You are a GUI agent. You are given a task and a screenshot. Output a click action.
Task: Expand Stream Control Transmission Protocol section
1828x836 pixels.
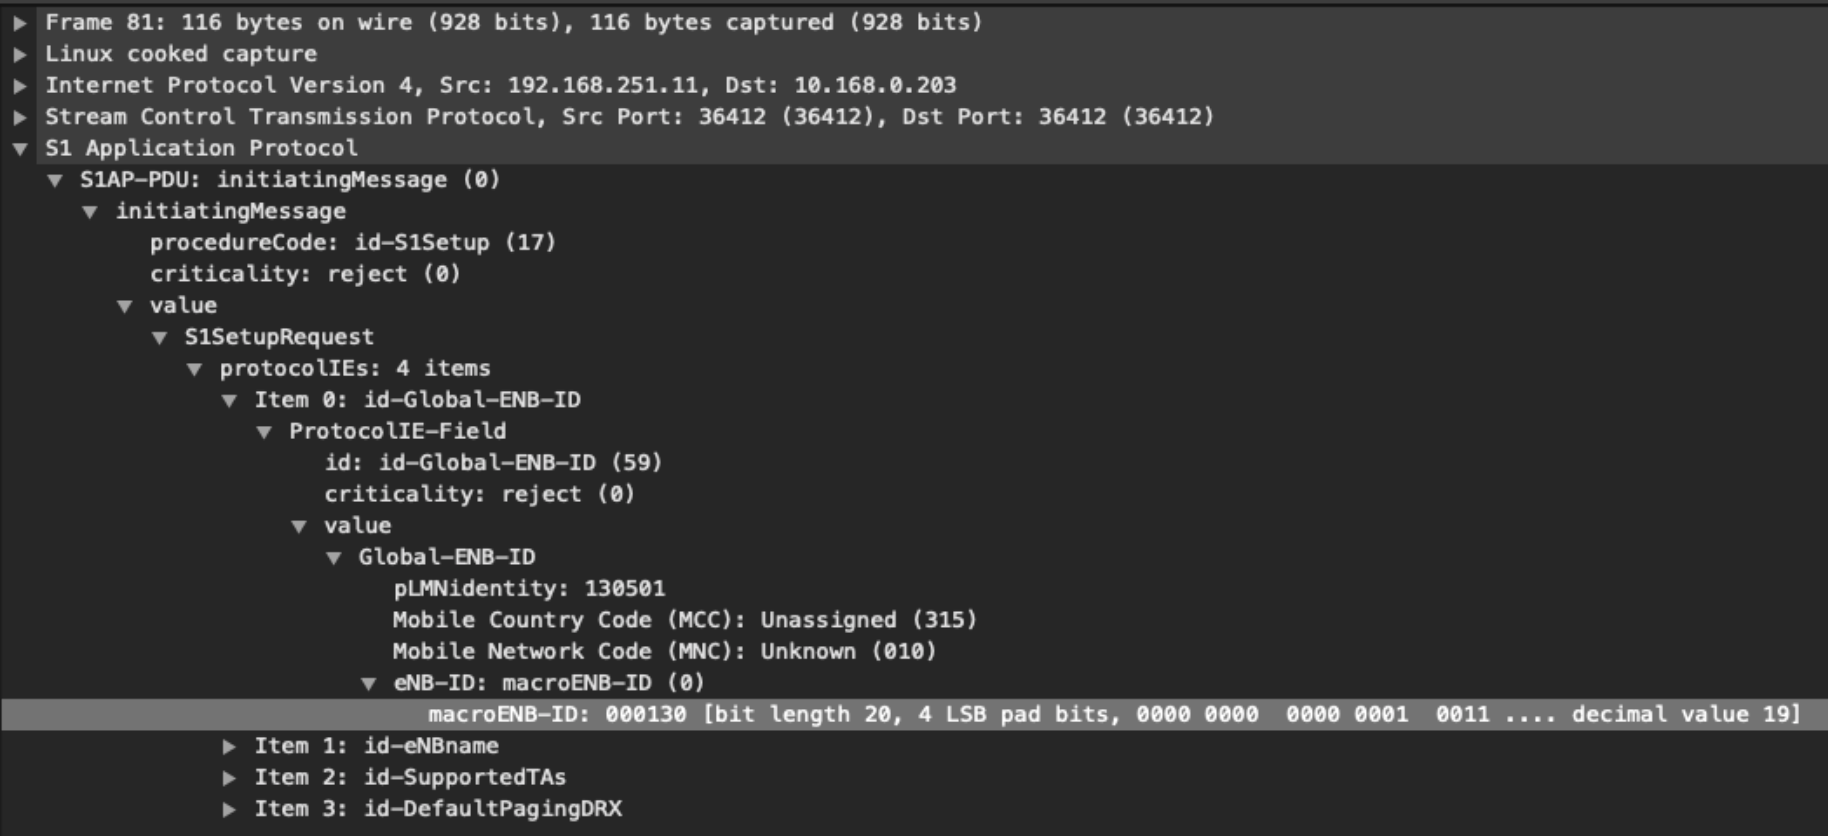pos(20,117)
